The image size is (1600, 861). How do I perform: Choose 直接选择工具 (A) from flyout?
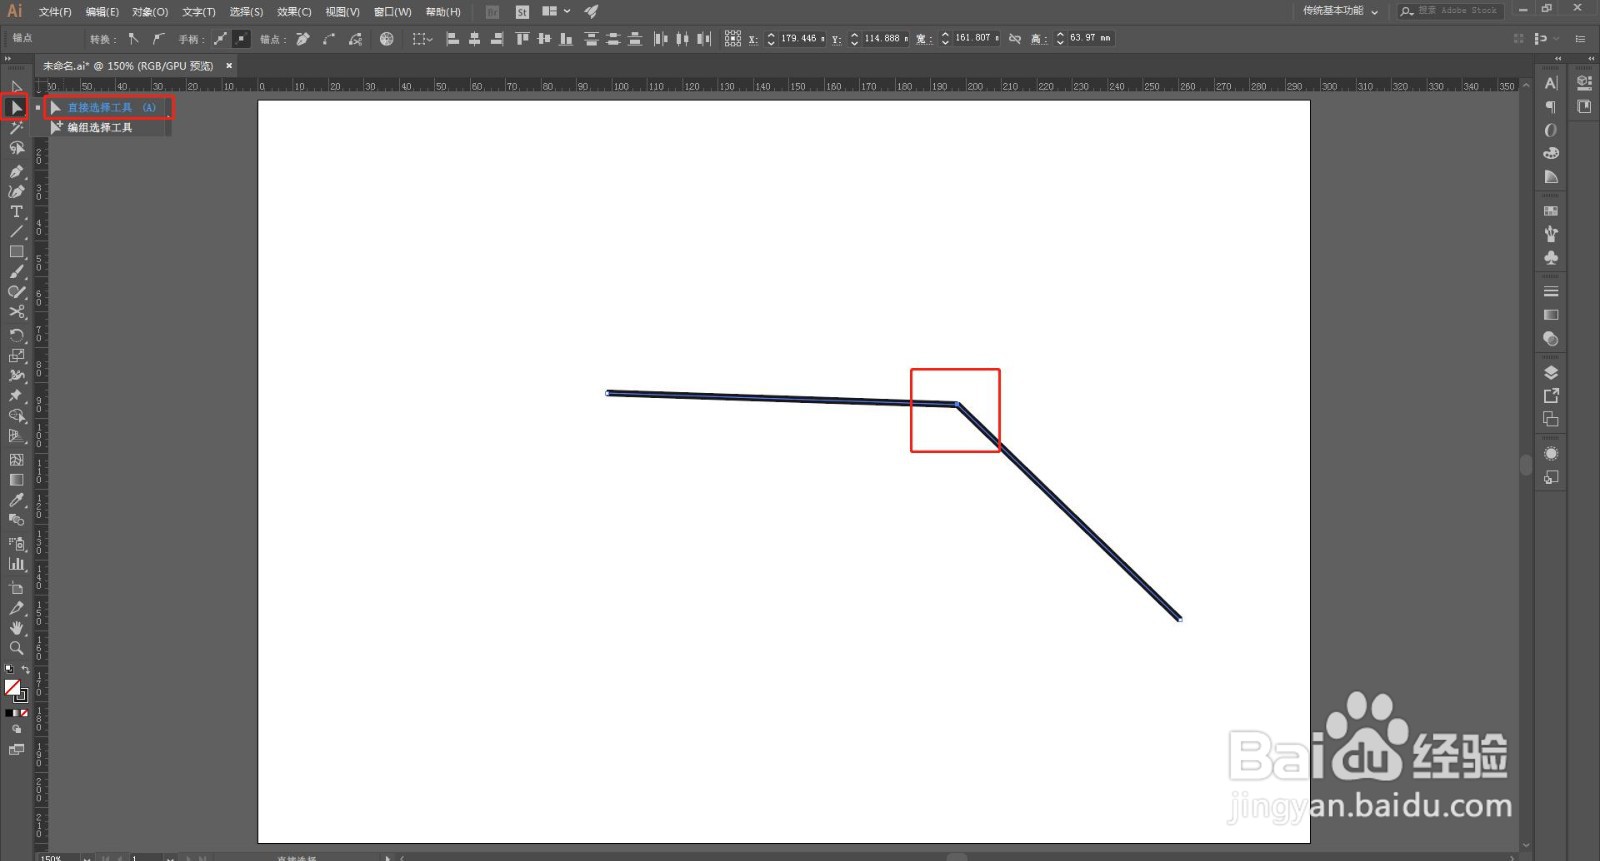coord(109,107)
